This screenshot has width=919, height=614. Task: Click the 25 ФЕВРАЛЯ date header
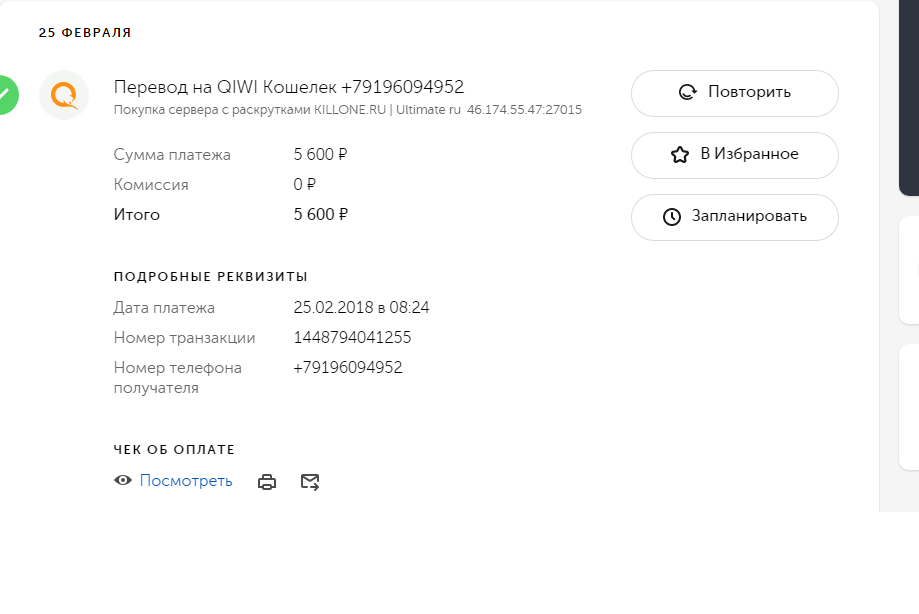(x=85, y=33)
